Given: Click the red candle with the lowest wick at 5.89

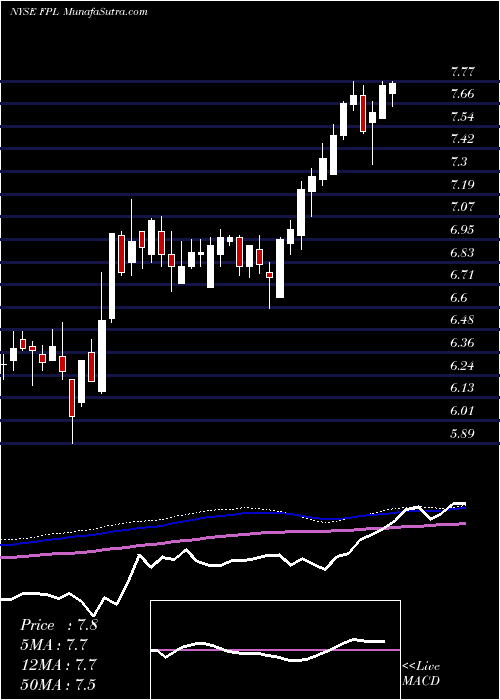Looking at the screenshot, I should (72, 410).
